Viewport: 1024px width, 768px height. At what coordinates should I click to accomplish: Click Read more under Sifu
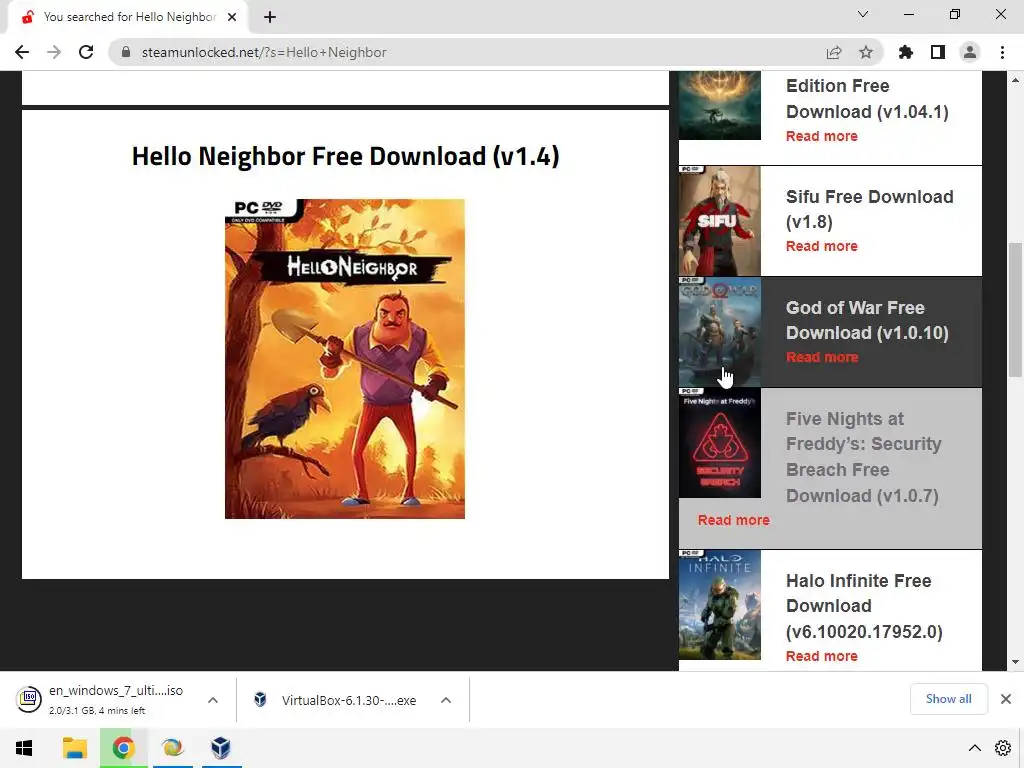[x=822, y=246]
